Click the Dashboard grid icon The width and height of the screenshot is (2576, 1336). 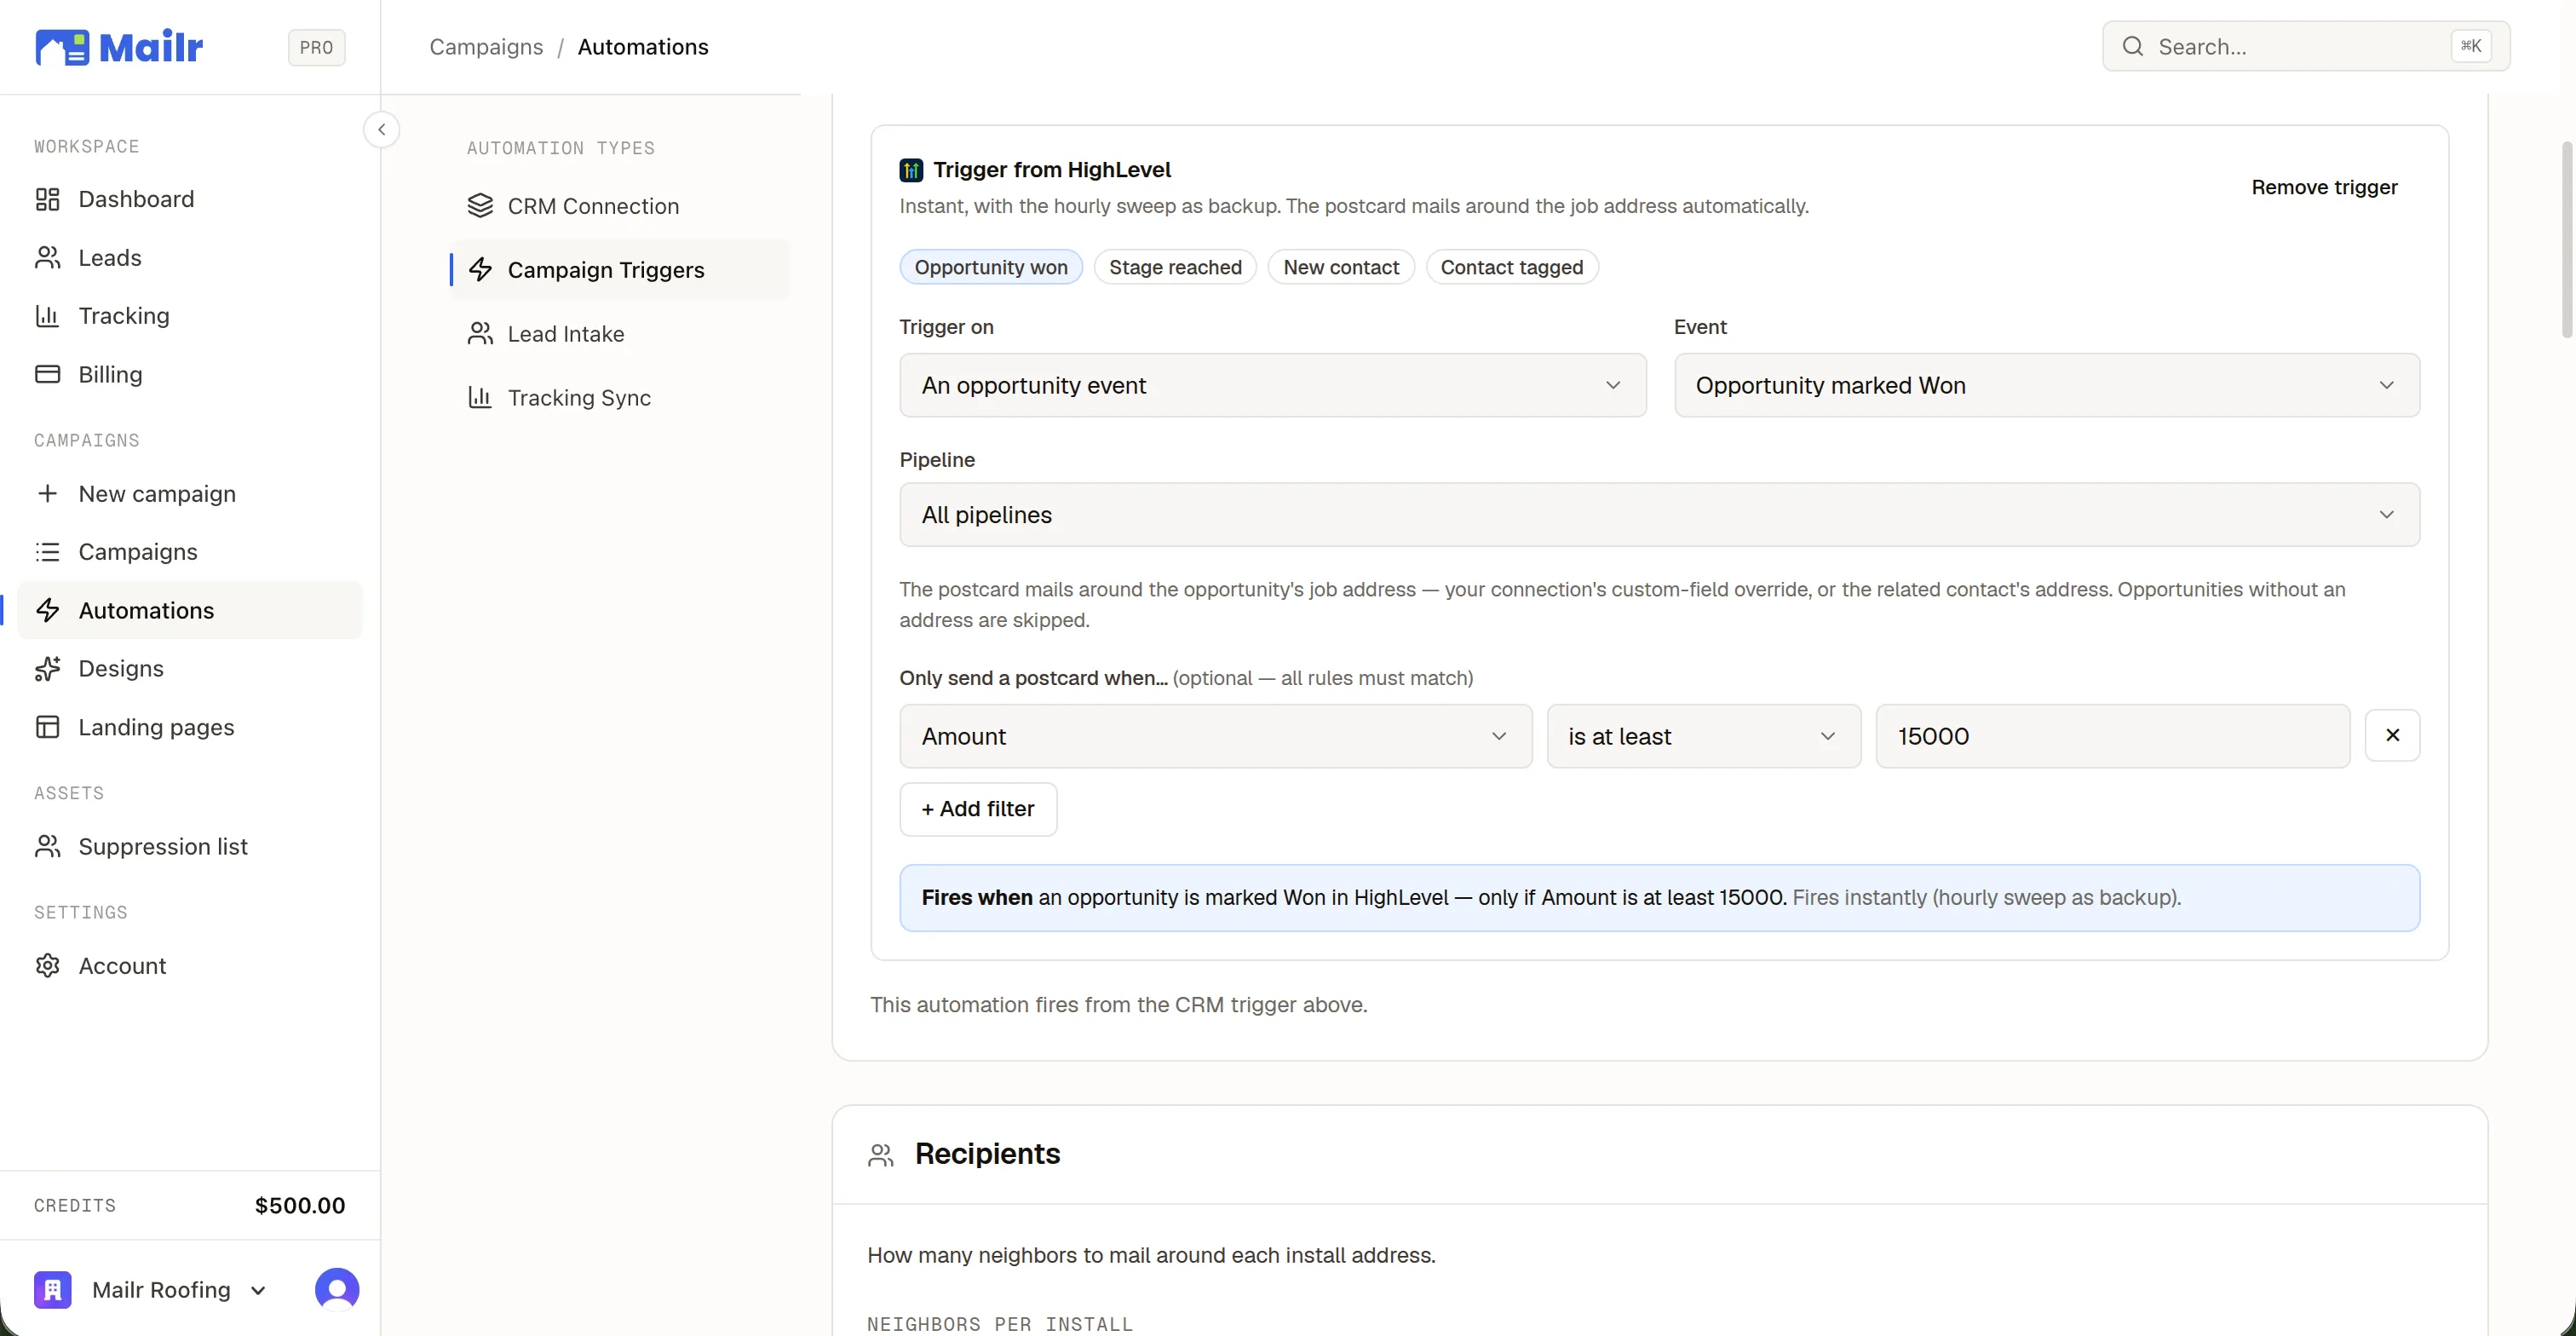[x=47, y=199]
